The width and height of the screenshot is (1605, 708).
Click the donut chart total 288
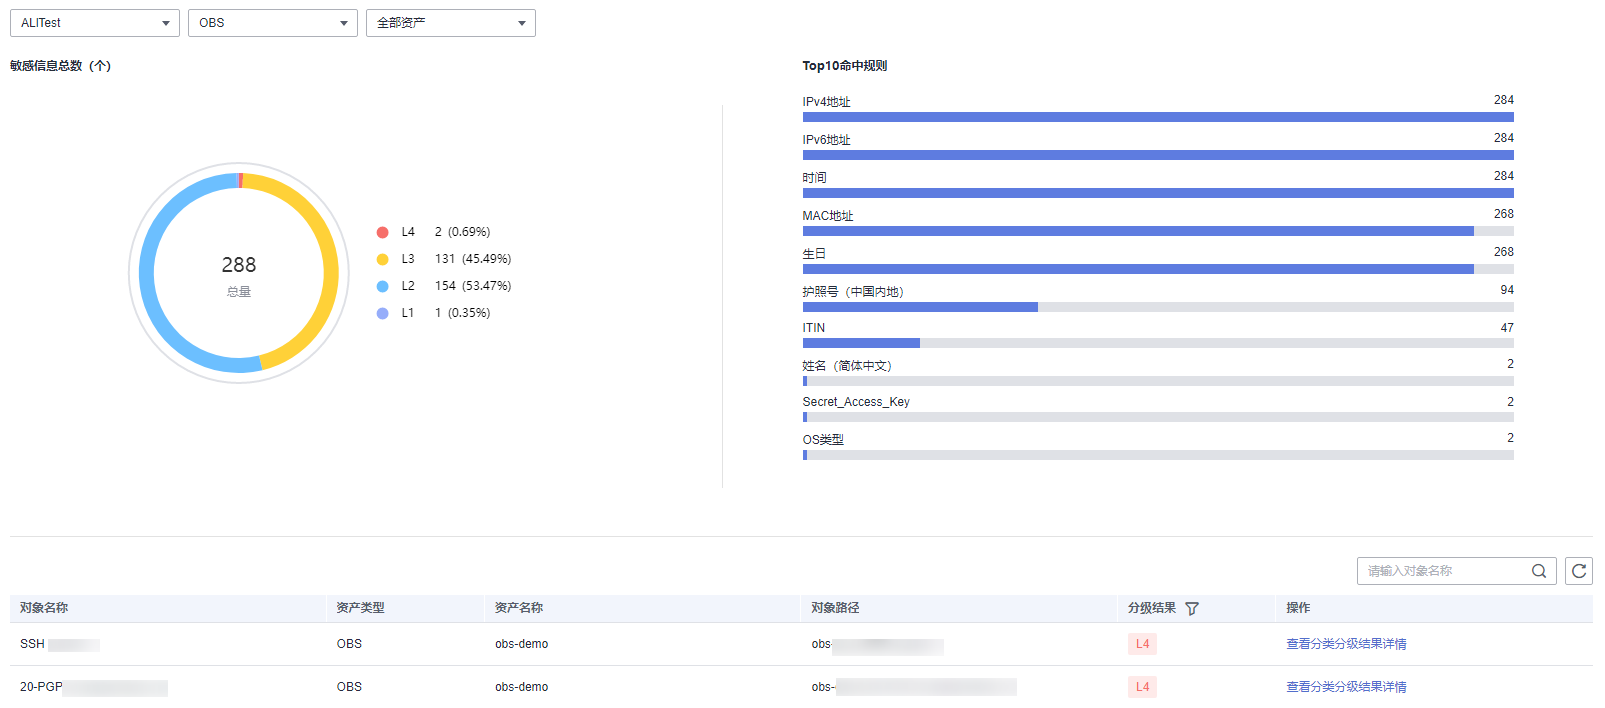click(239, 265)
